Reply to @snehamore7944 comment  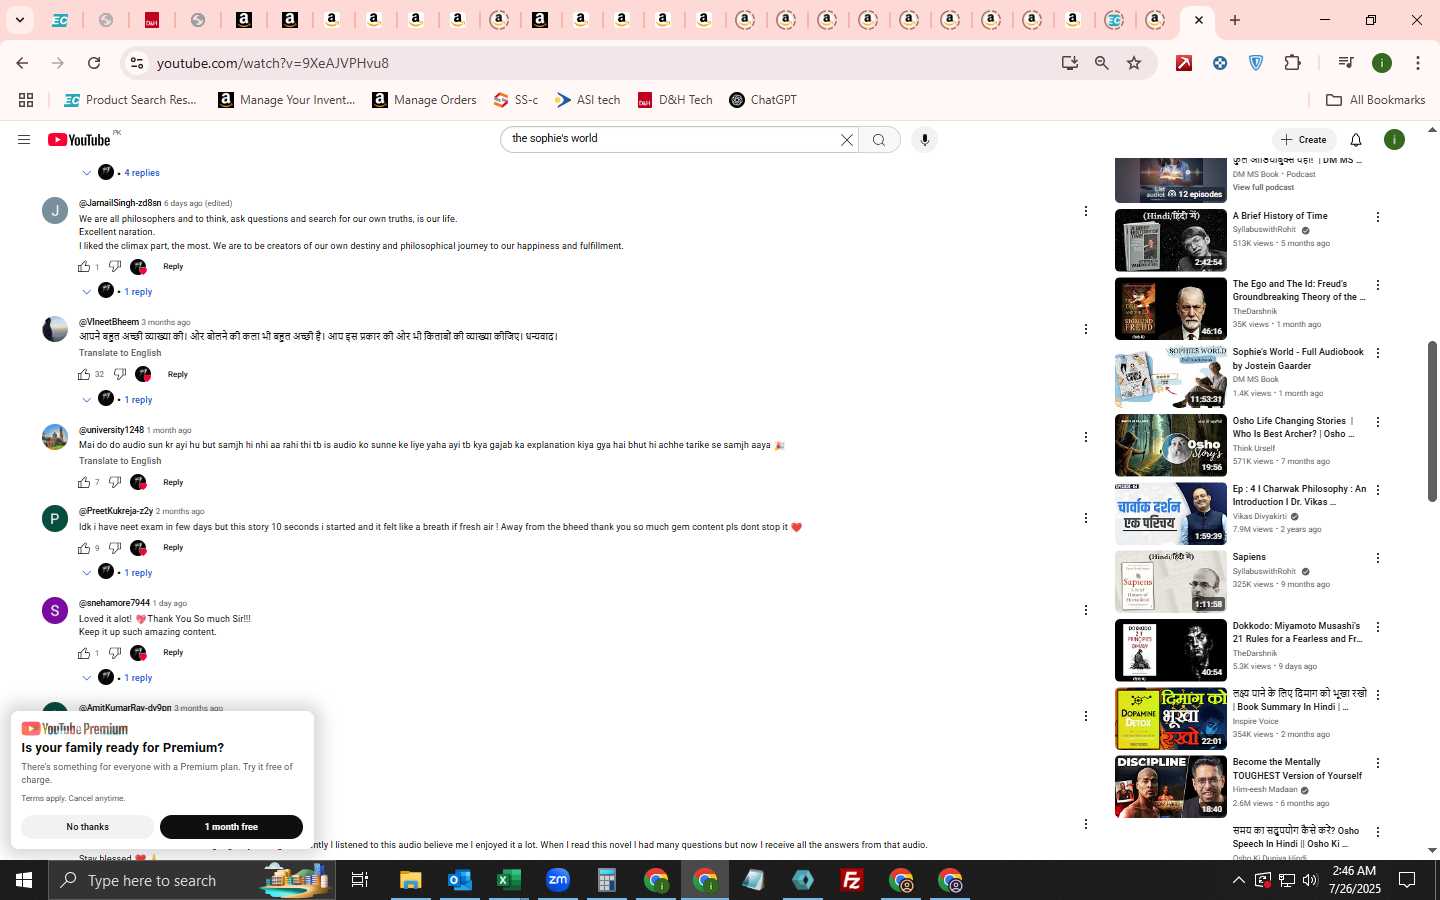click(x=173, y=653)
